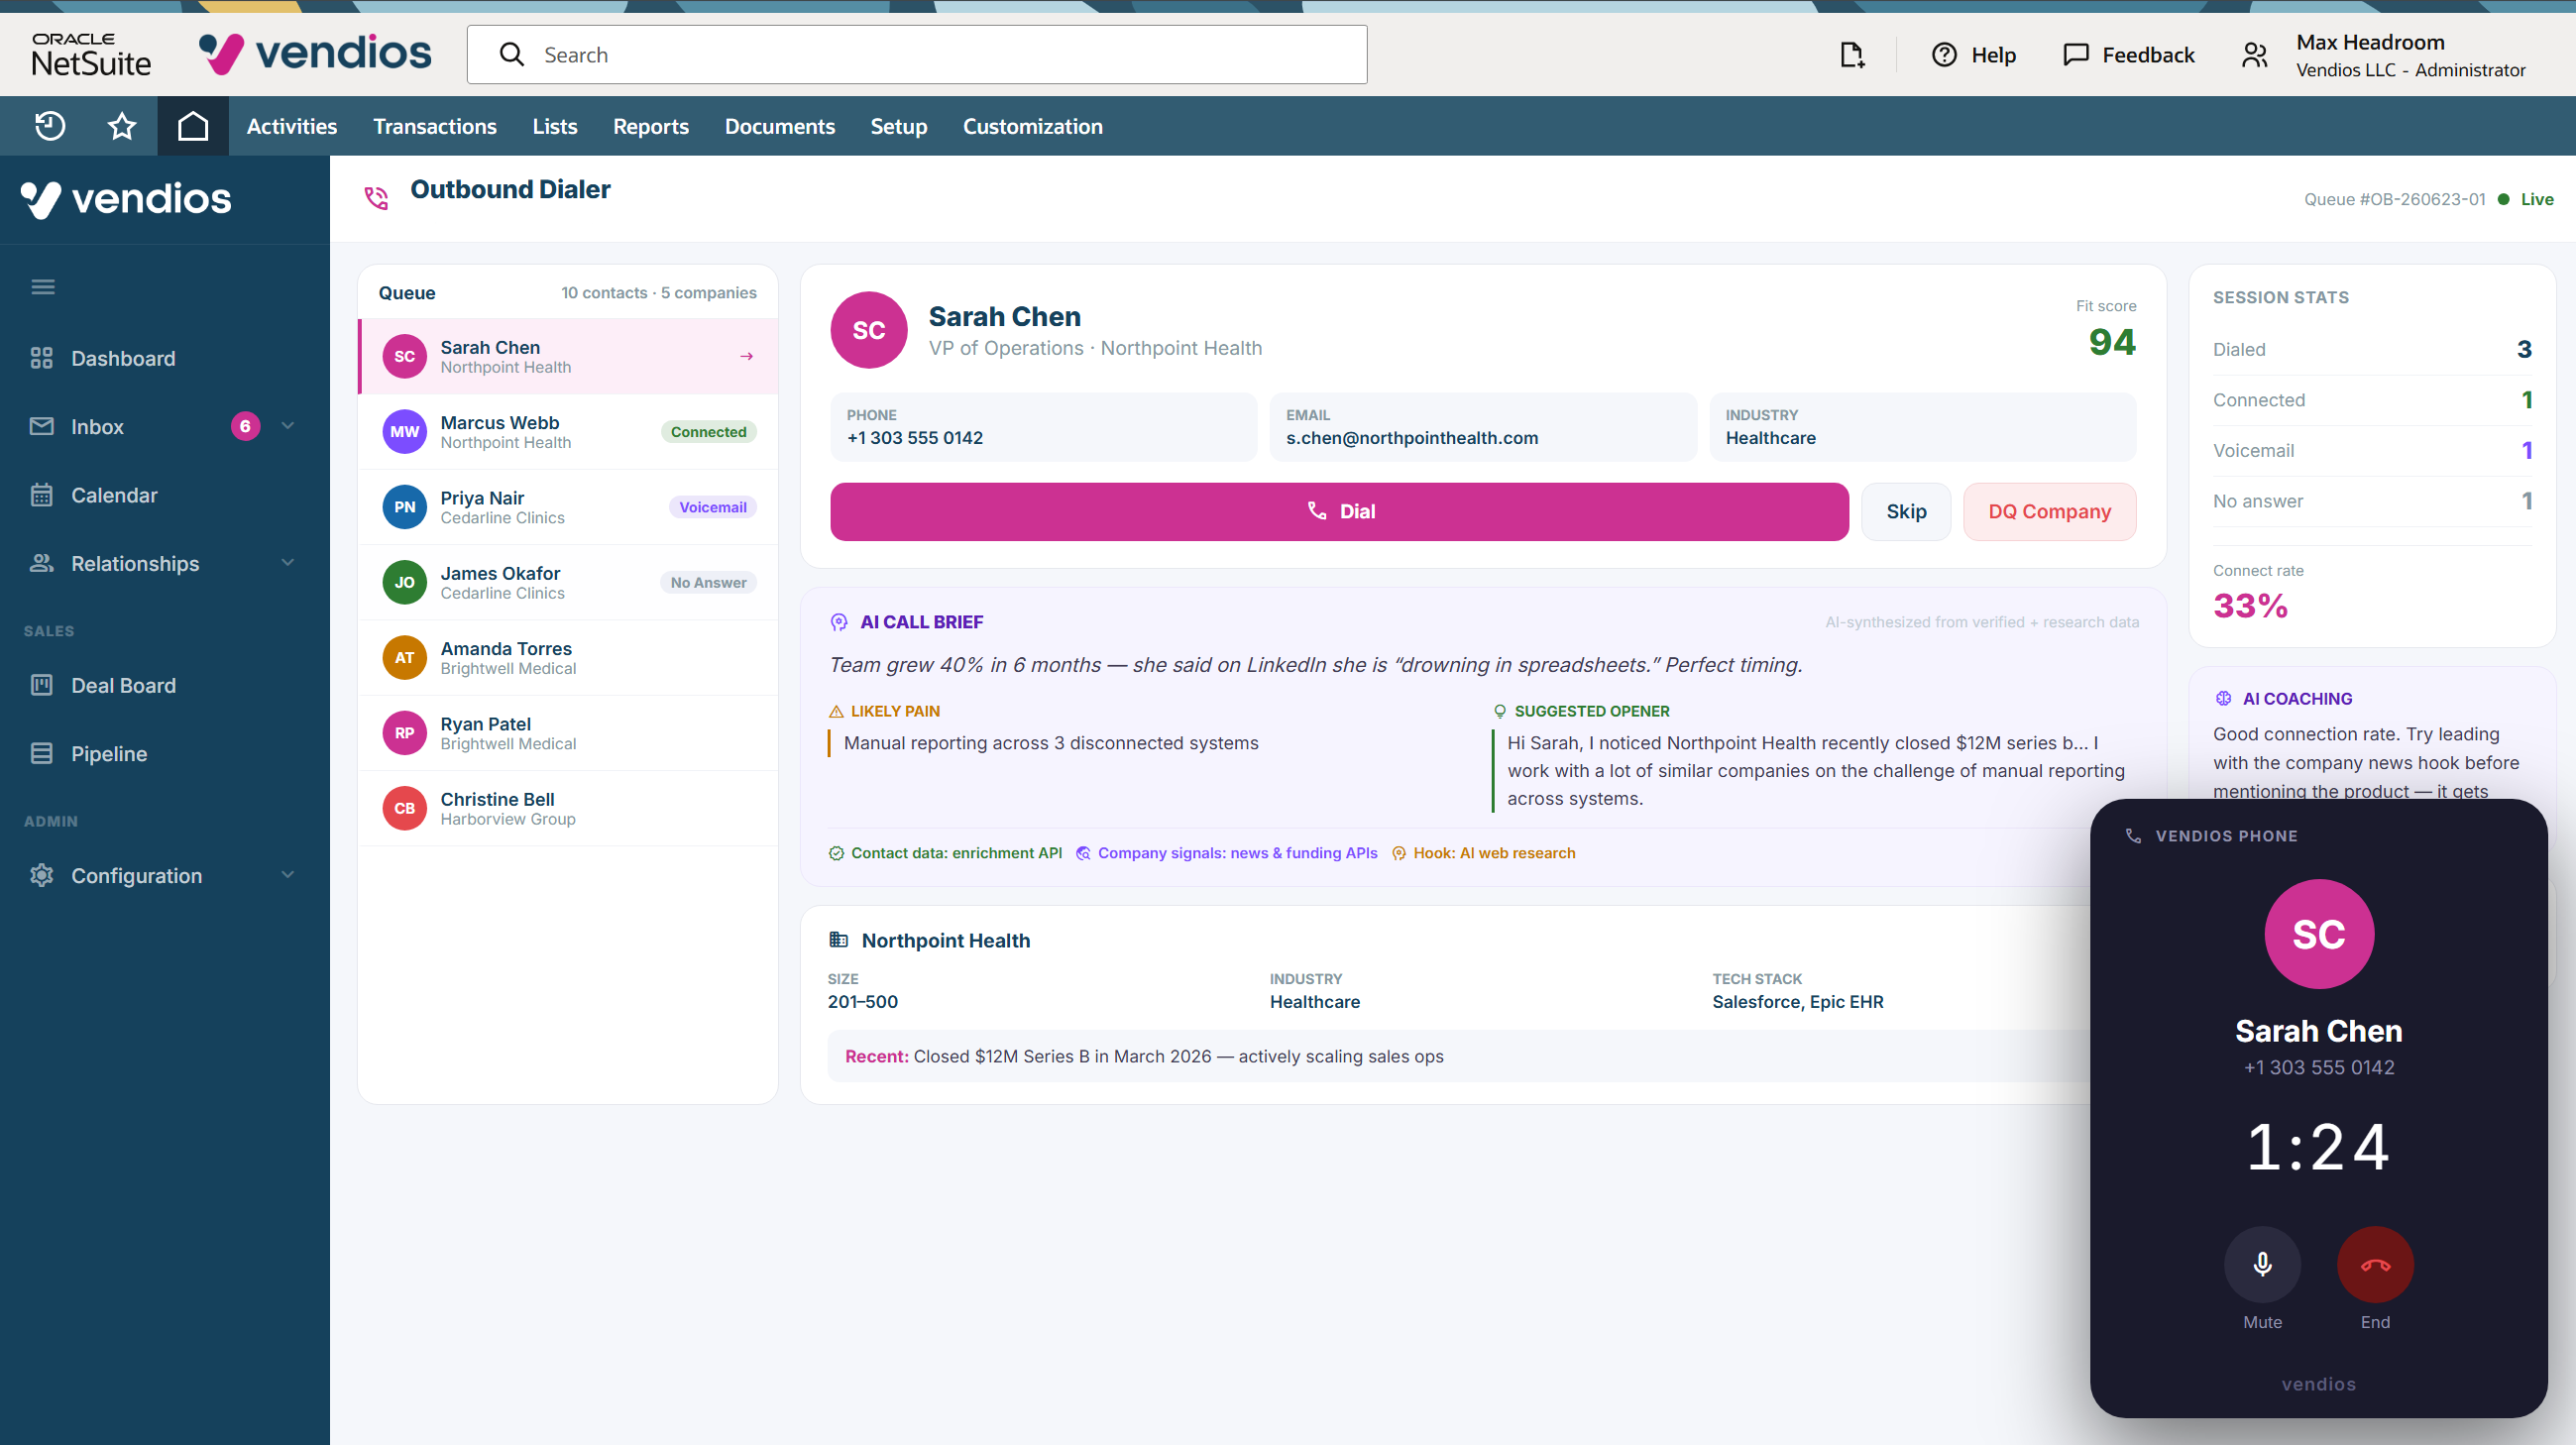
Task: Click the Northpoint Health building icon
Action: 838,940
